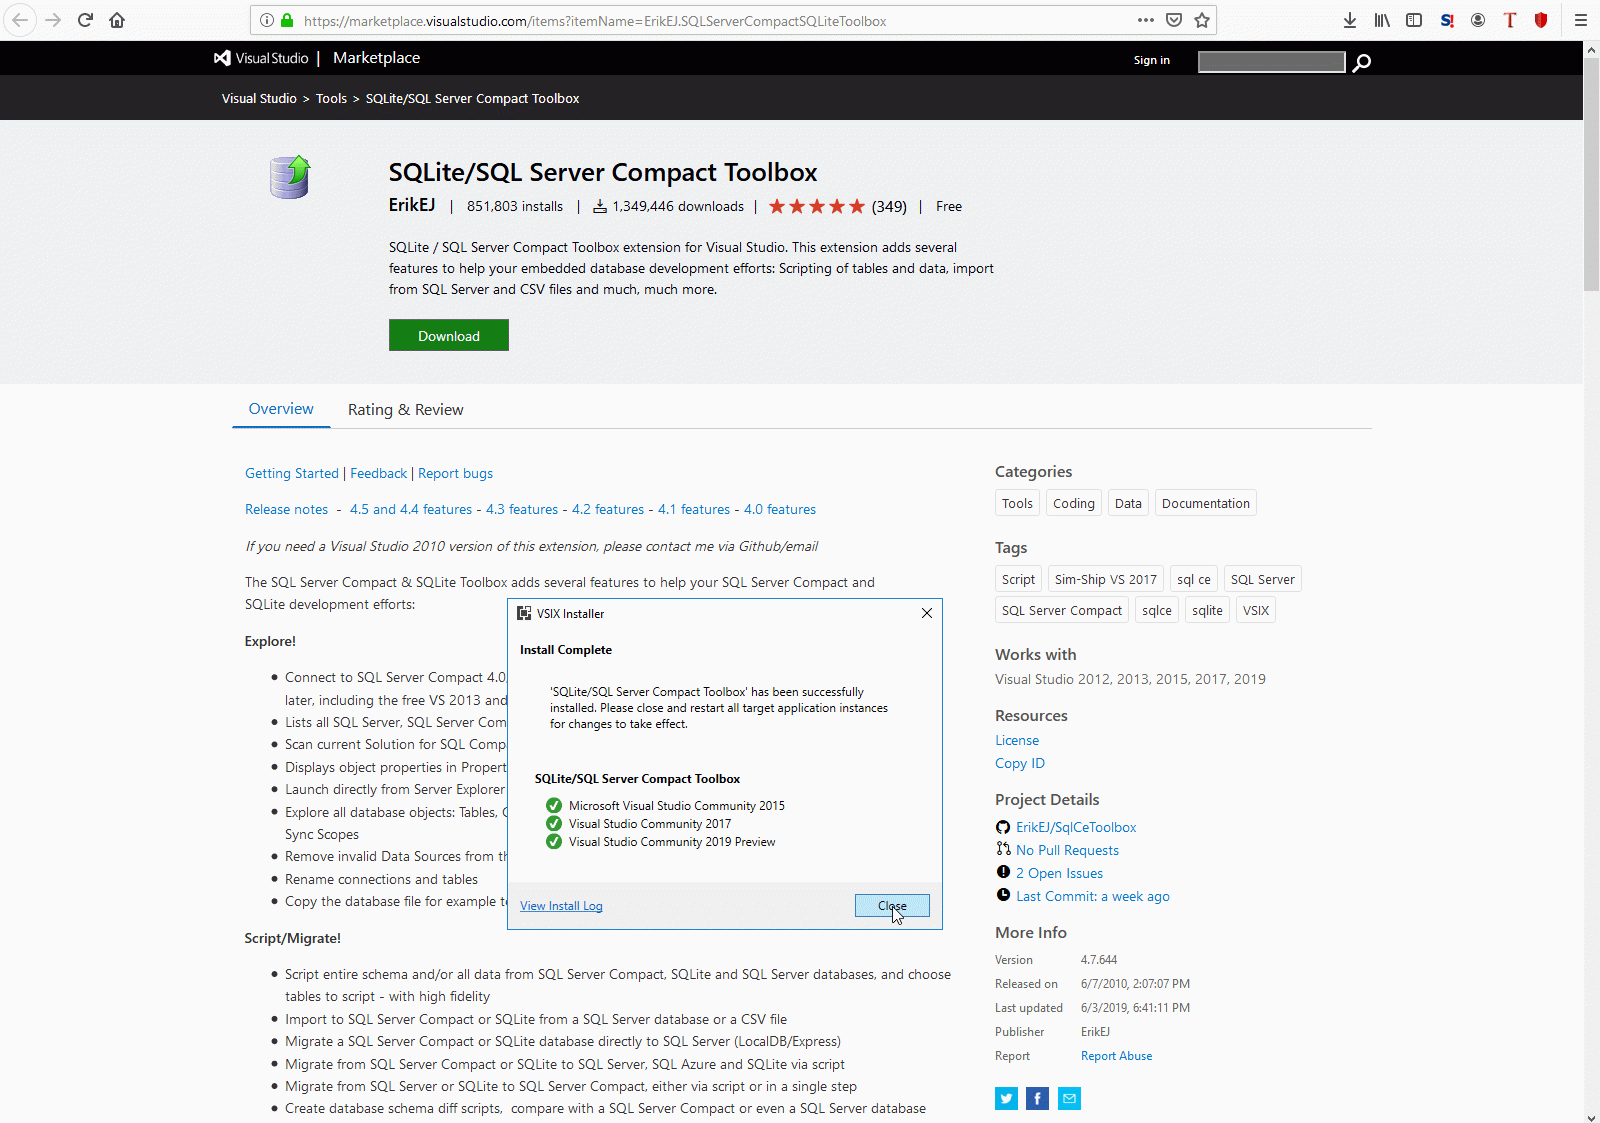This screenshot has height=1123, width=1600.
Task: Switch to the Rating & Review tab
Action: tap(405, 409)
